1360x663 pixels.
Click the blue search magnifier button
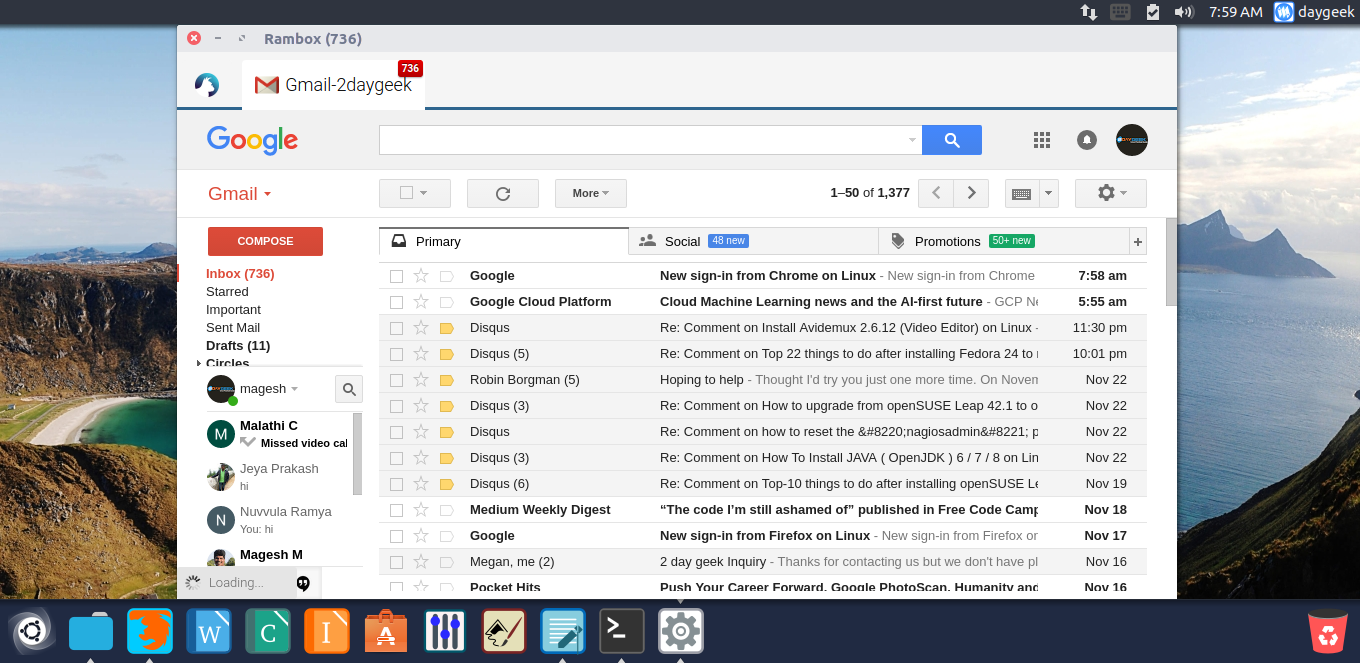coord(951,140)
